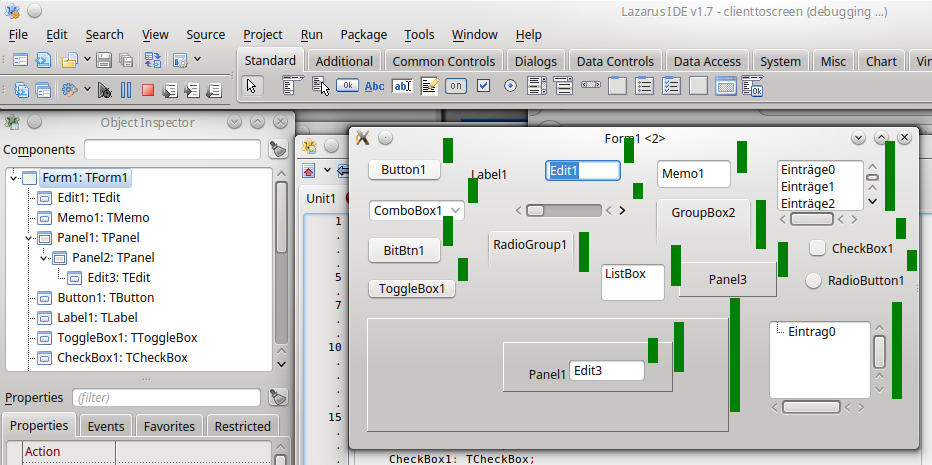Click the BitBtn1 button on the form
The width and height of the screenshot is (932, 465).
point(404,250)
